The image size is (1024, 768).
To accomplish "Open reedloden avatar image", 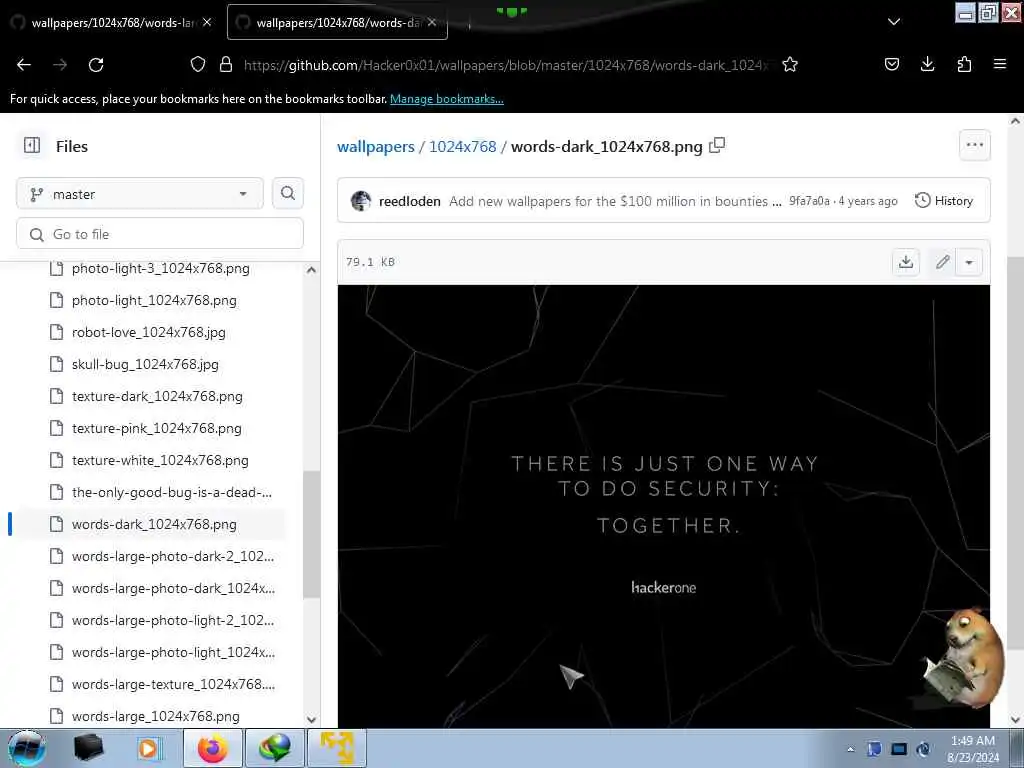I will tap(361, 200).
